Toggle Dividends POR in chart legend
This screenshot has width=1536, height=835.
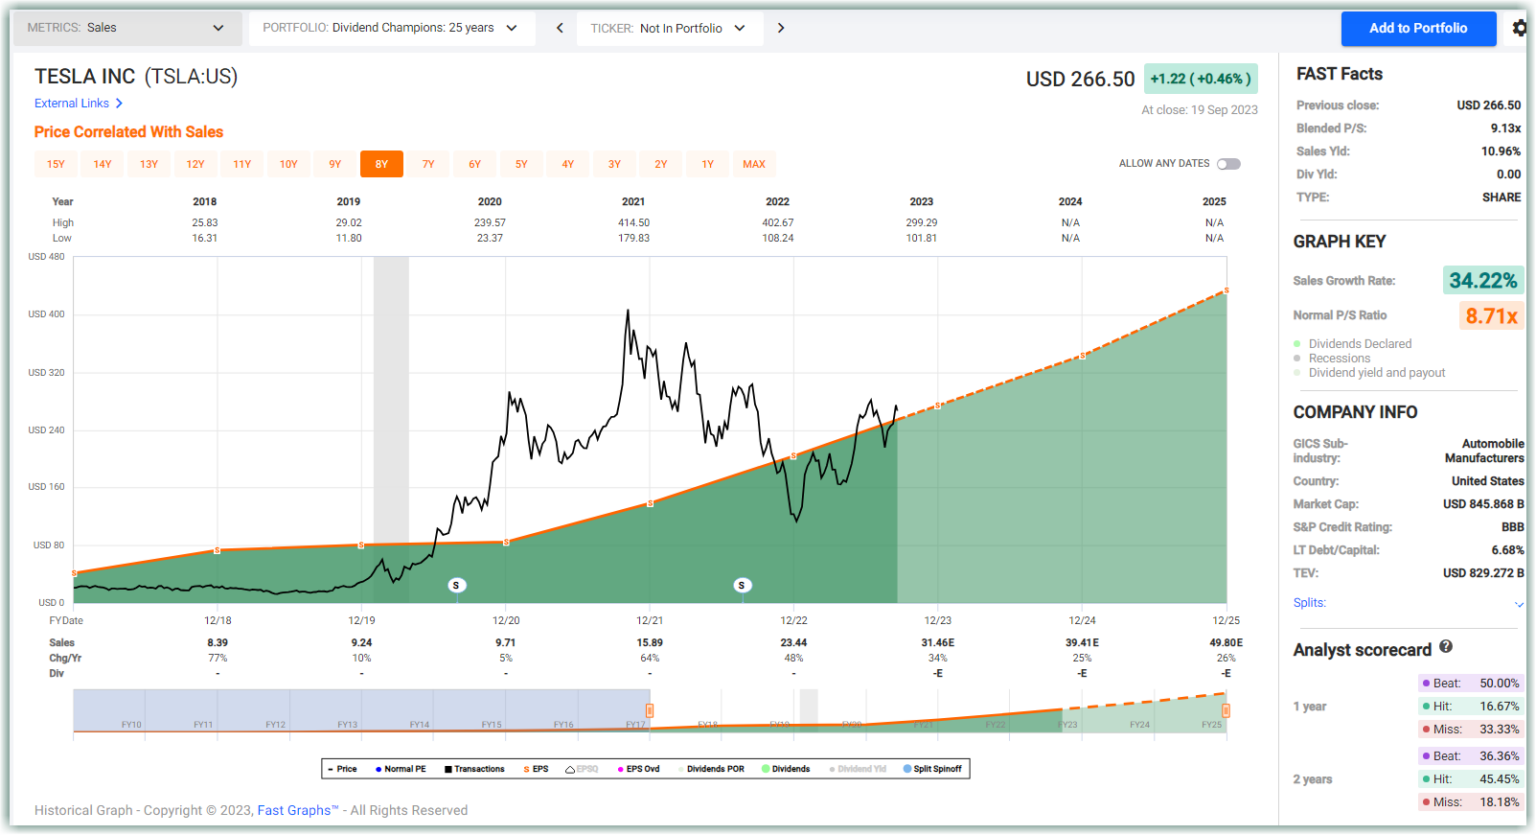pyautogui.click(x=712, y=769)
